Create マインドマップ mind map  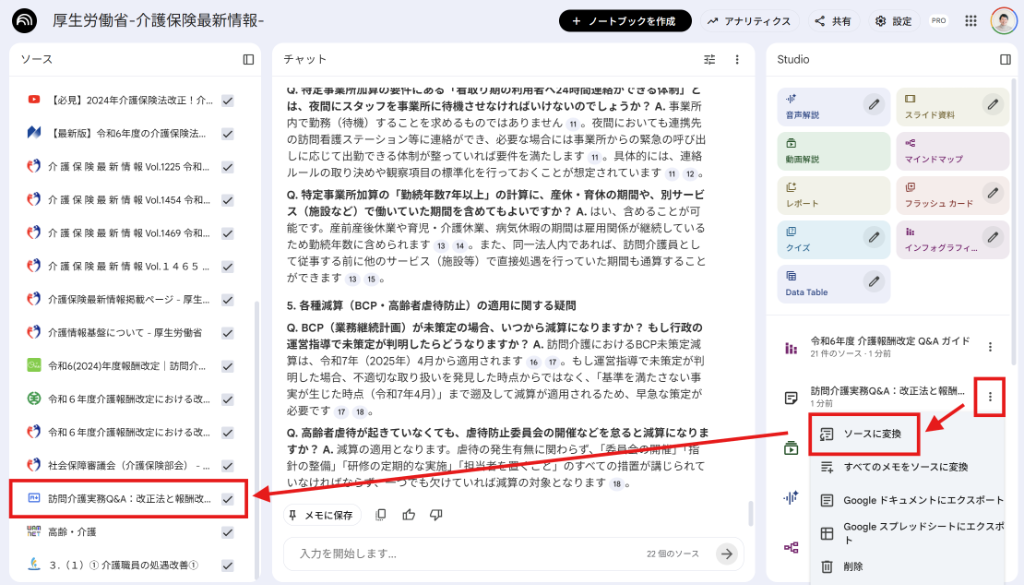click(x=952, y=151)
